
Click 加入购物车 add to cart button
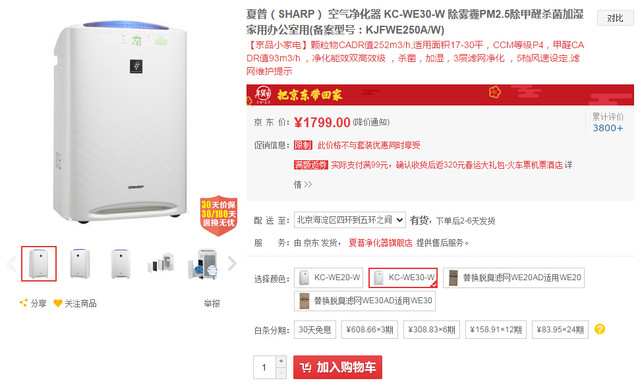pyautogui.click(x=338, y=367)
